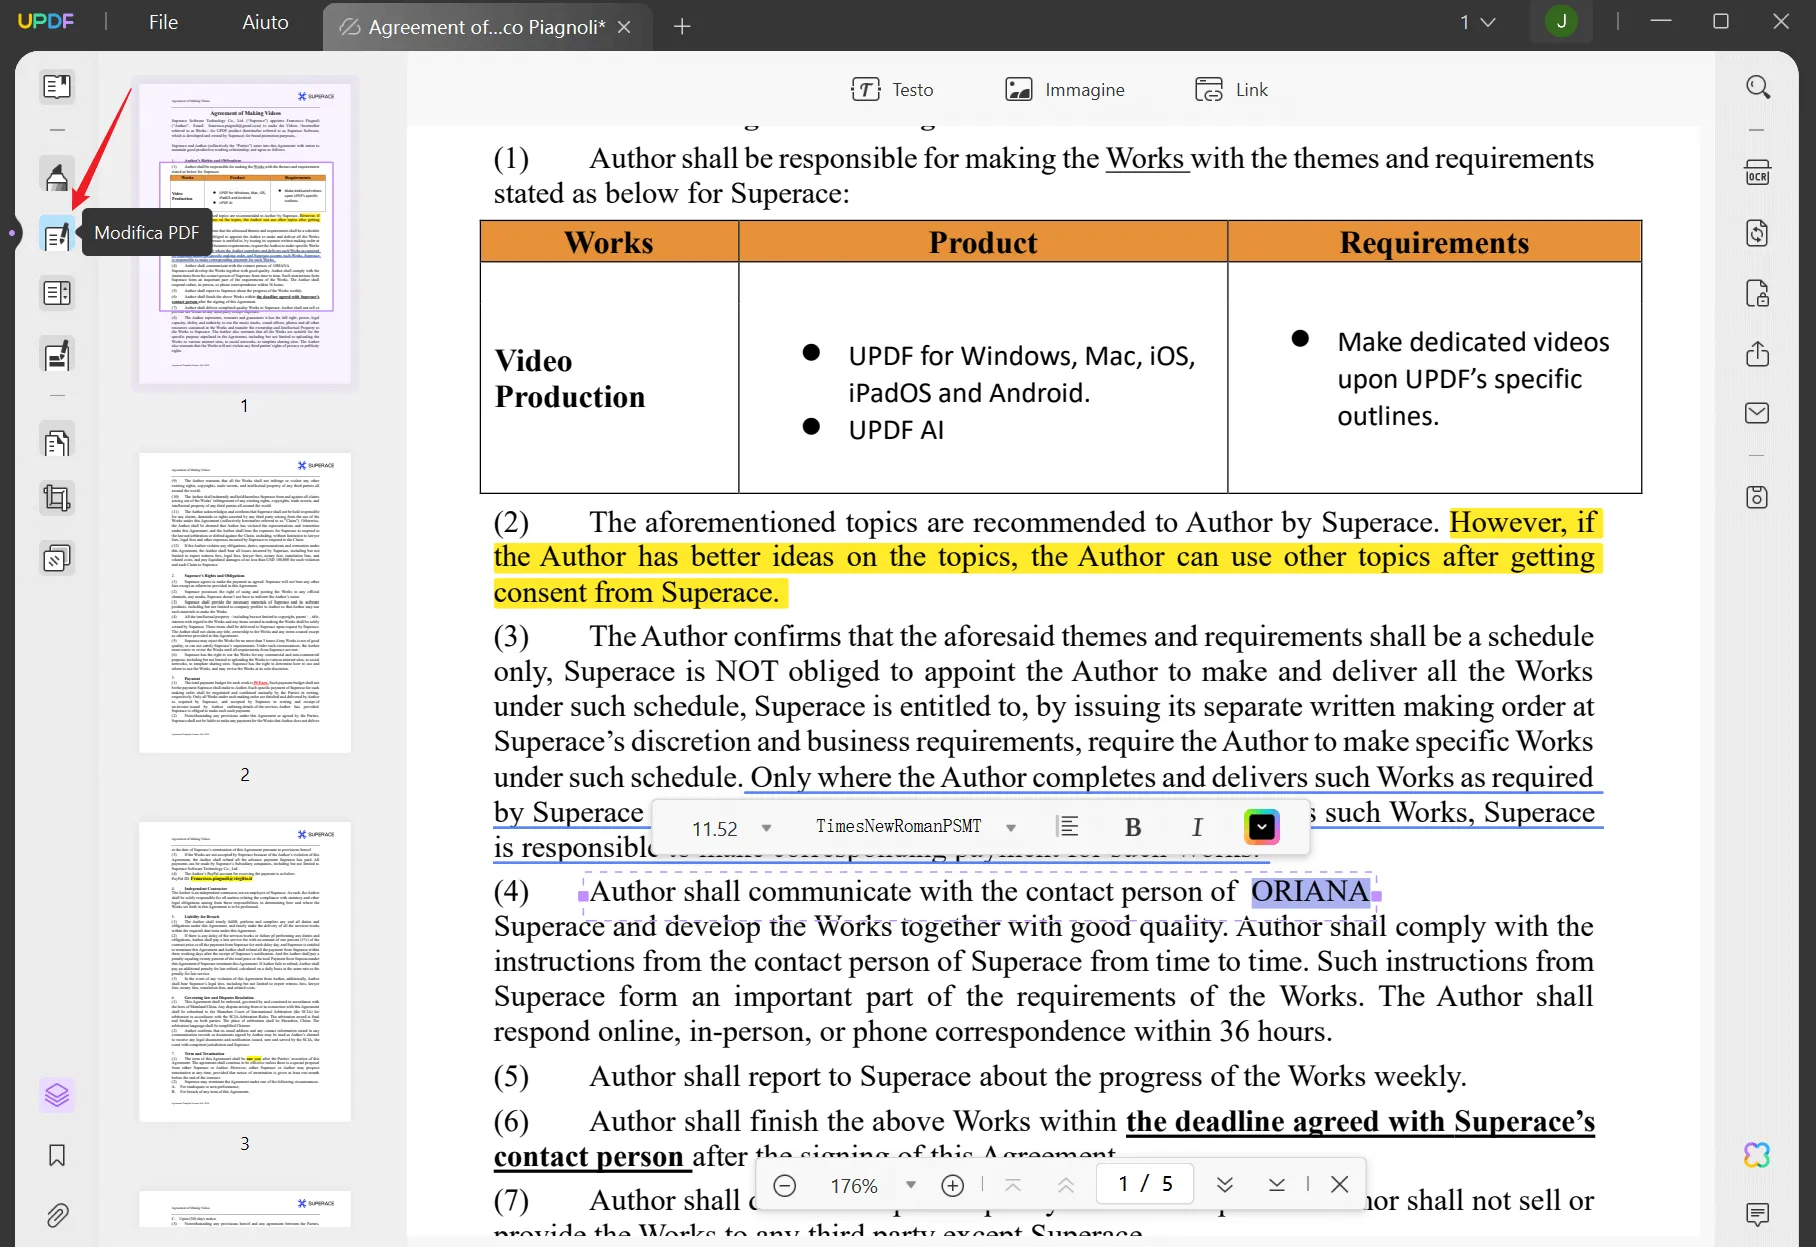The height and width of the screenshot is (1247, 1816).
Task: Go to previous page arrow
Action: (1066, 1185)
